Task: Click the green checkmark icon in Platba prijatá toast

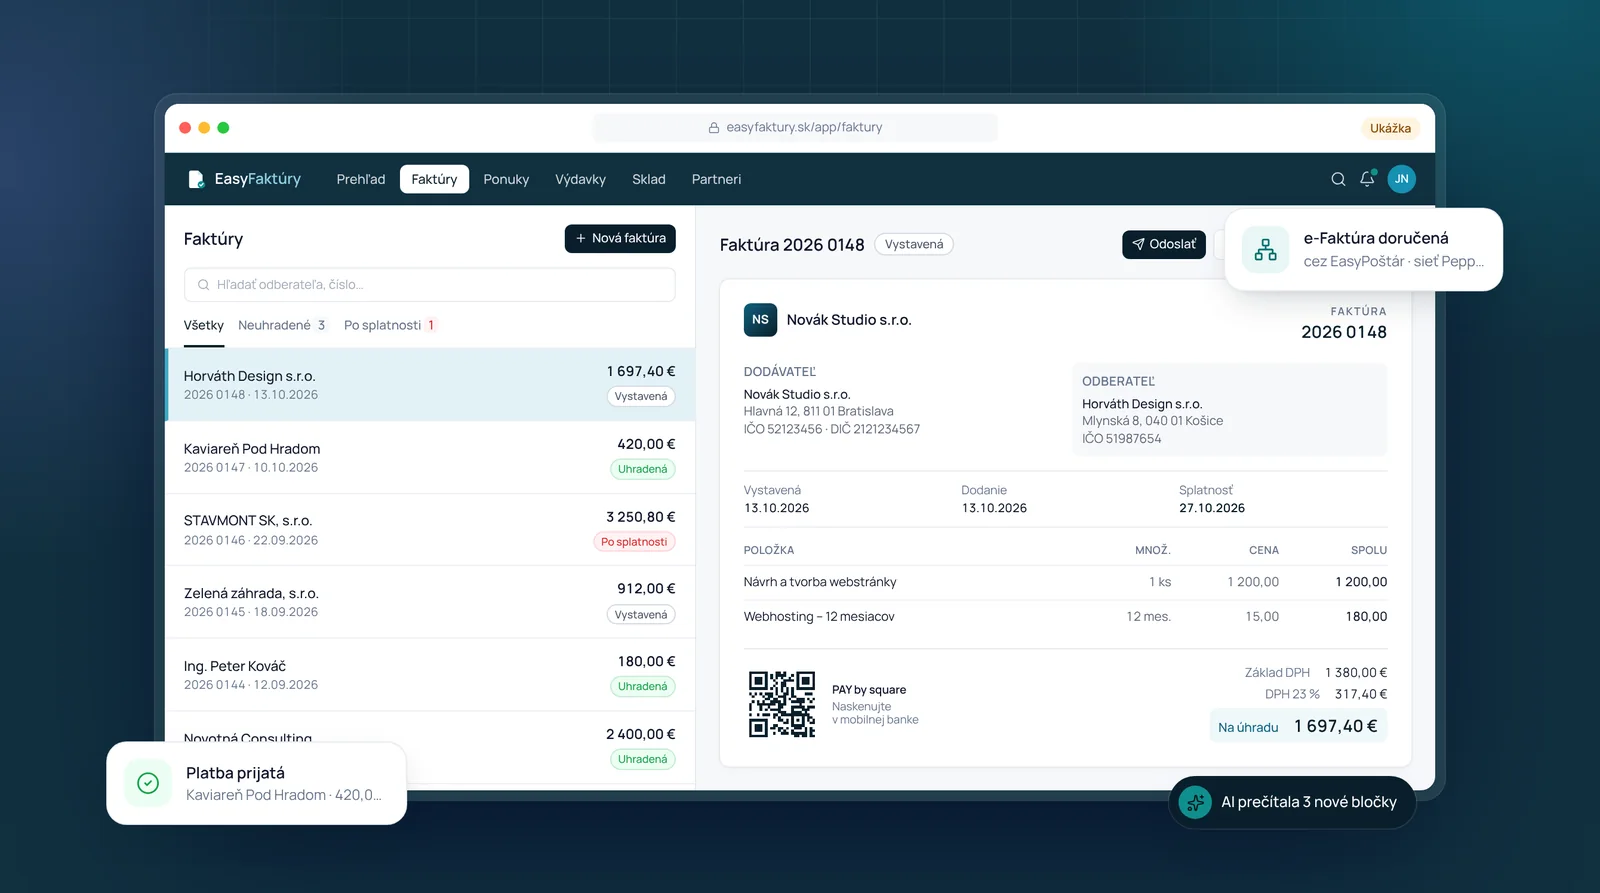Action: [x=148, y=783]
